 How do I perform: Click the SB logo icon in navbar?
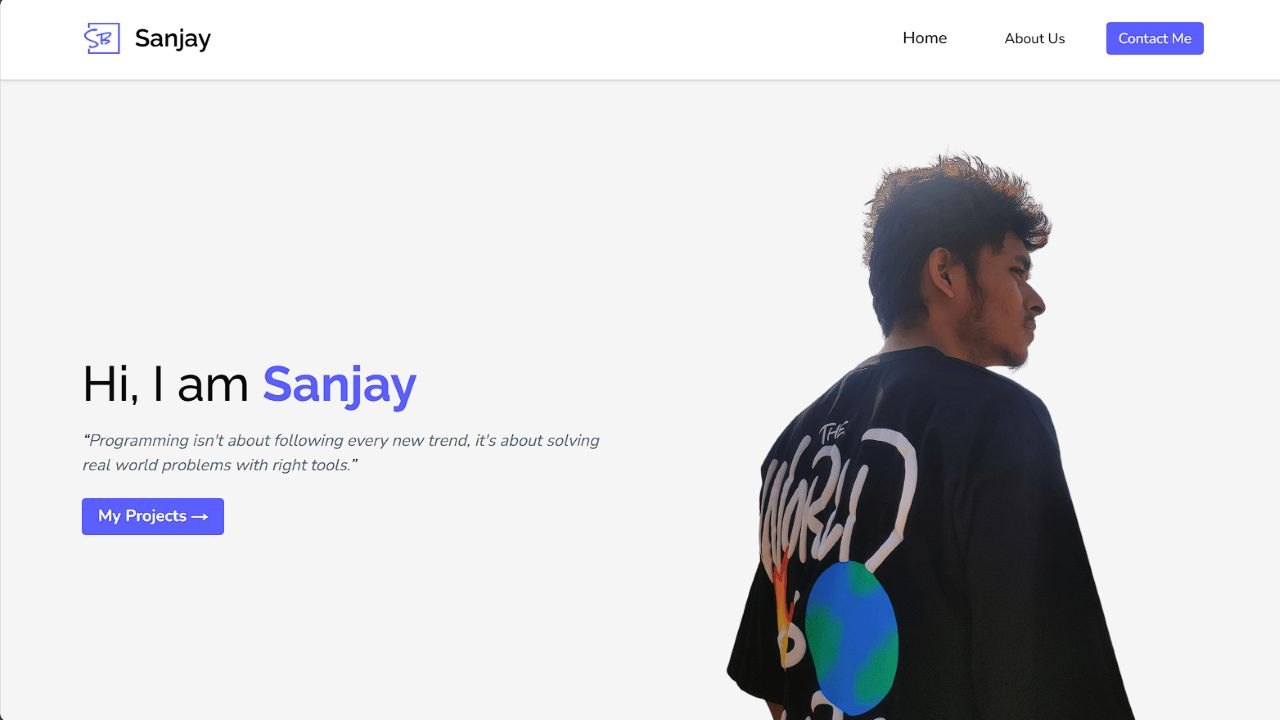[x=102, y=38]
